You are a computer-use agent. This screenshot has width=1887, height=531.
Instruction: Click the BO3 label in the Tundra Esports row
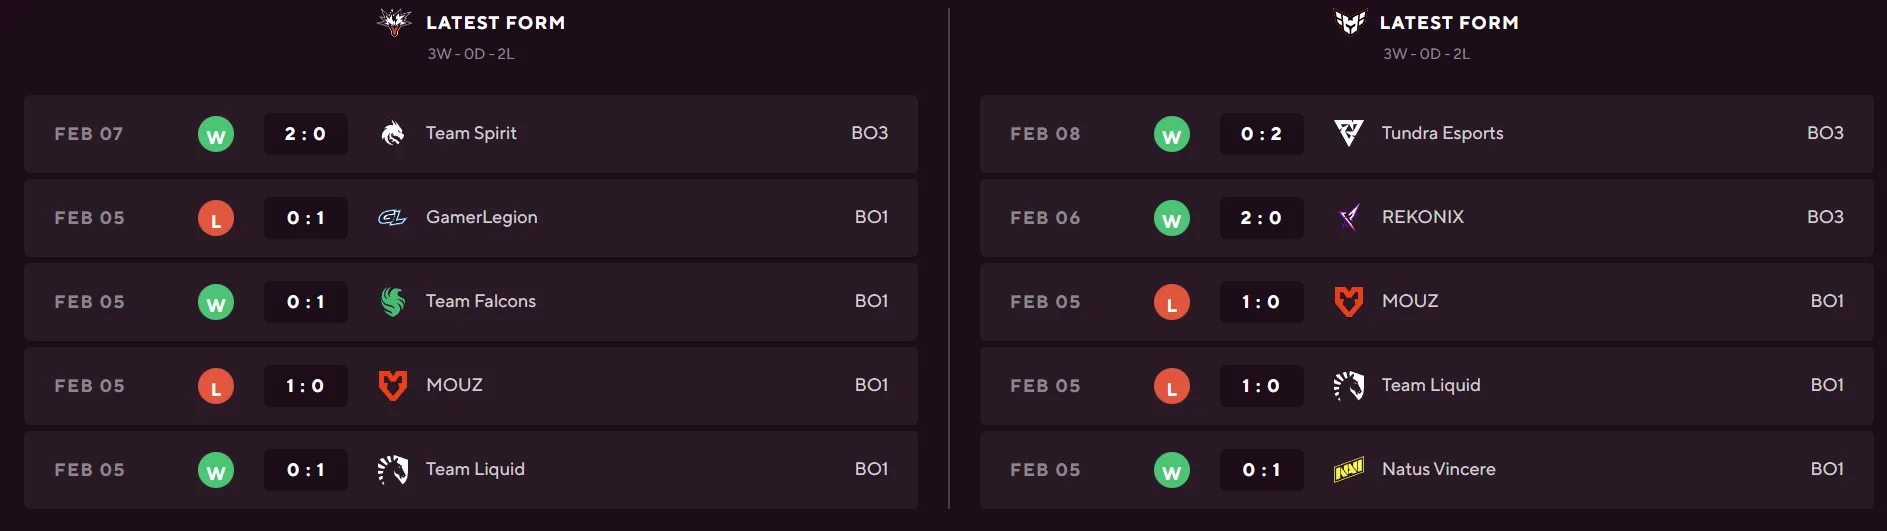1825,133
